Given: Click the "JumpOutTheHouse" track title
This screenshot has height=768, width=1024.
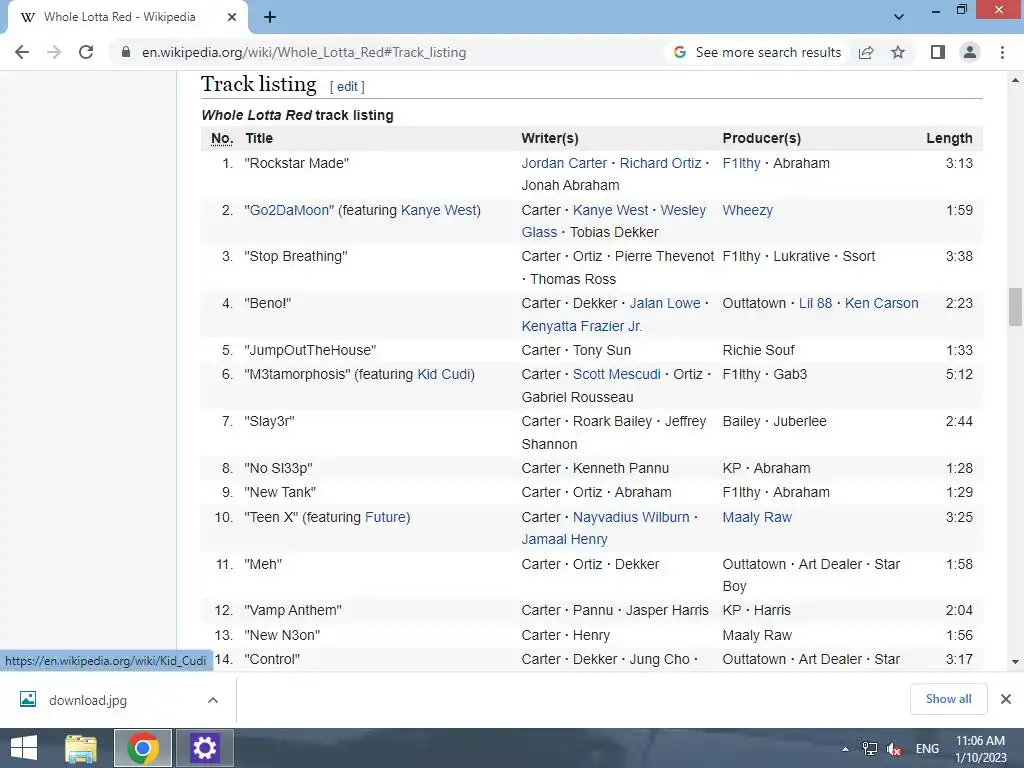Looking at the screenshot, I should pos(310,350).
